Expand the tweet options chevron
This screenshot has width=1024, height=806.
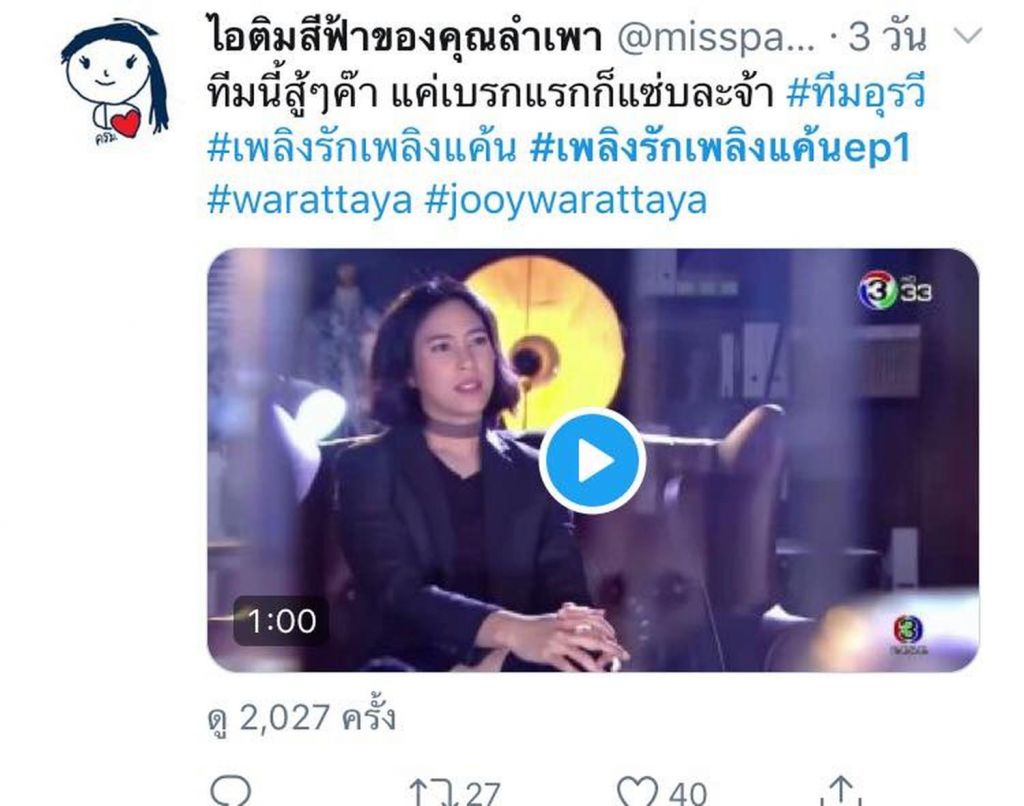point(967,35)
